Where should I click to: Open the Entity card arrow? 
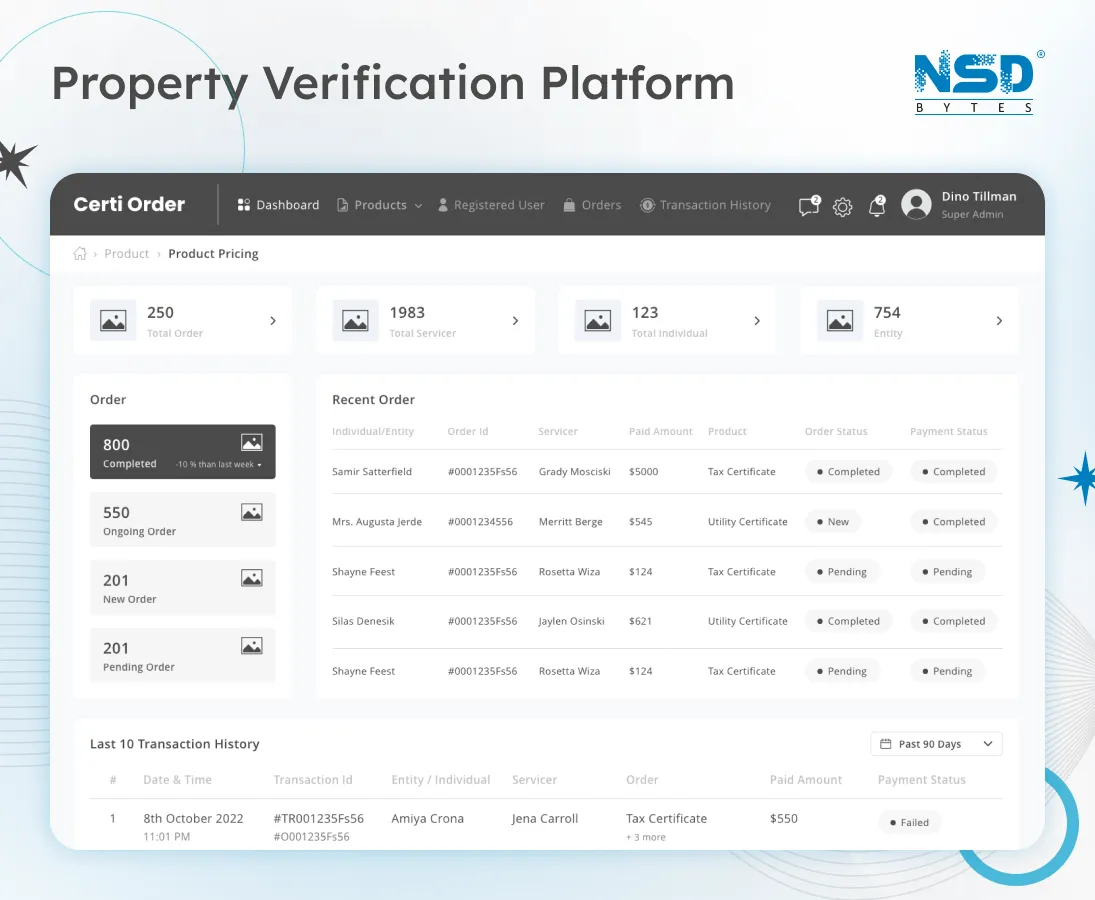pyautogui.click(x=999, y=320)
